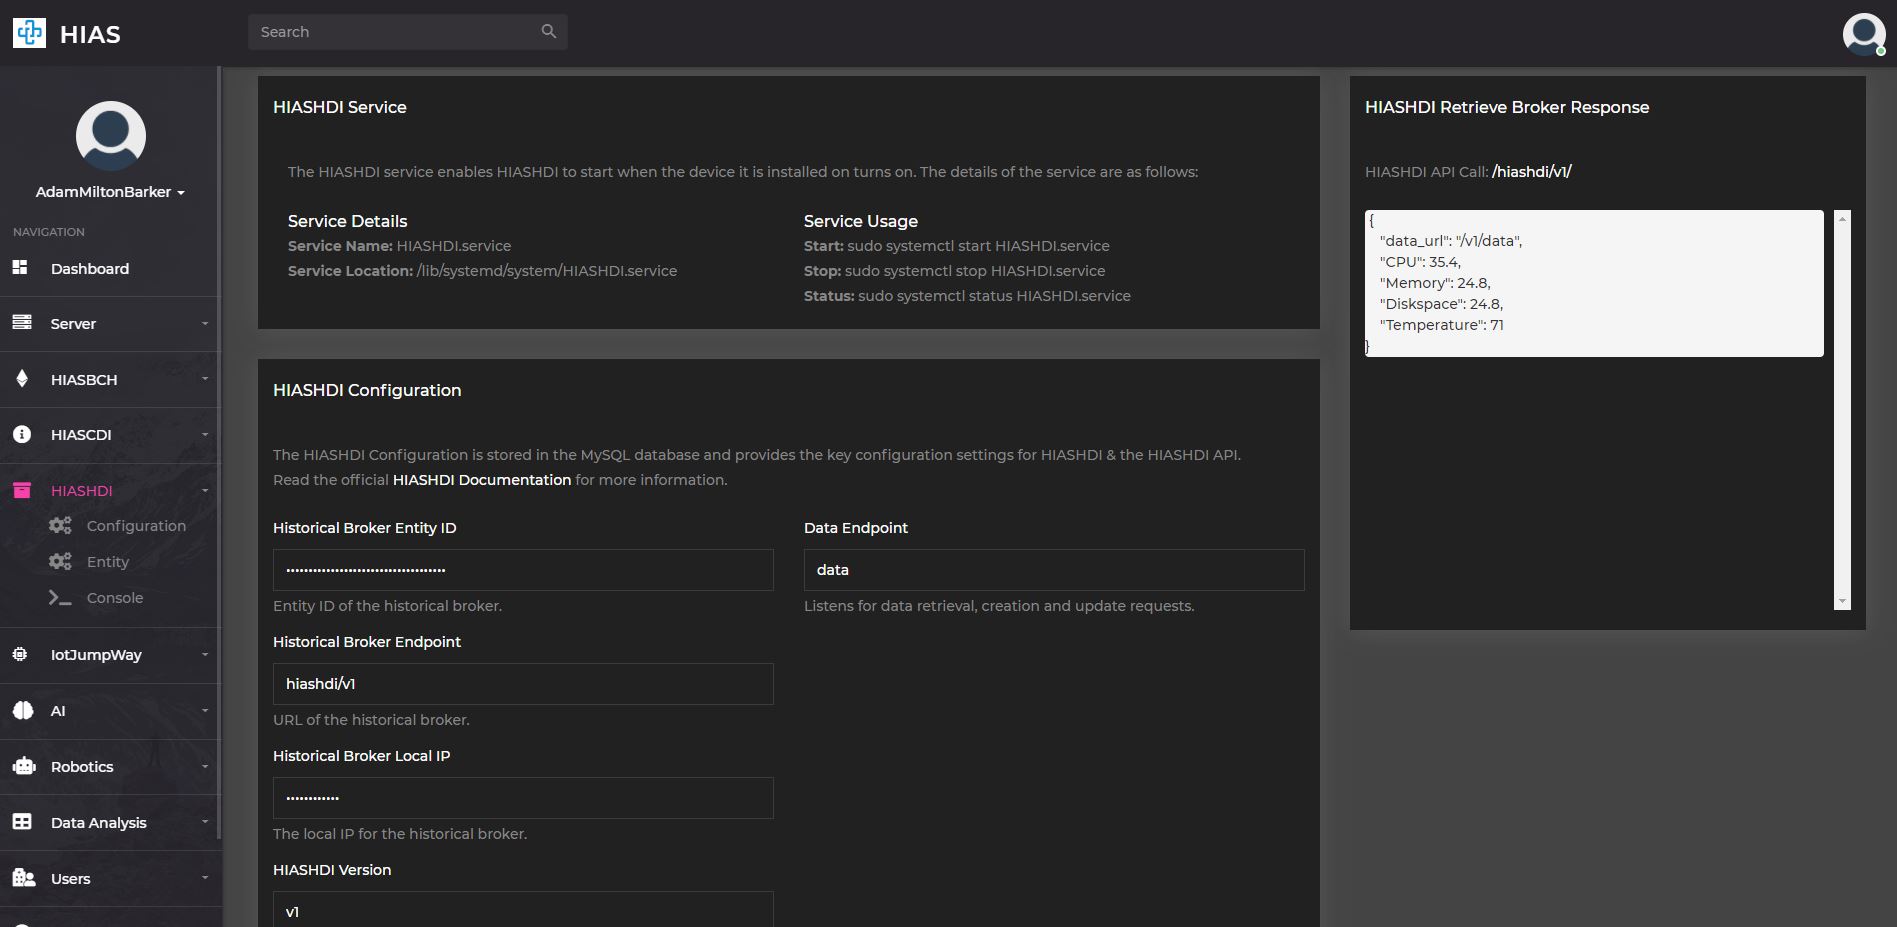The width and height of the screenshot is (1897, 927).
Task: Expand the HIASCDI menu arrow
Action: tap(205, 434)
